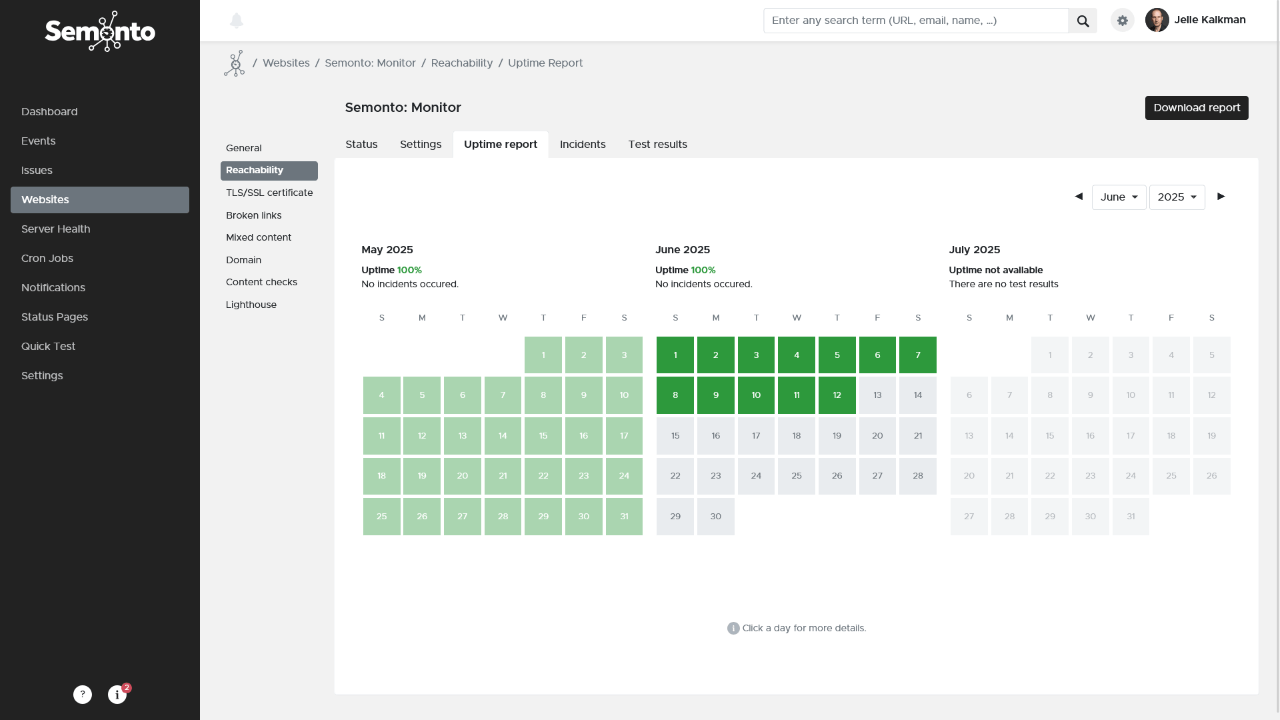Screen dimensions: 1280x720
Task: Click the Download report button
Action: click(x=1197, y=108)
